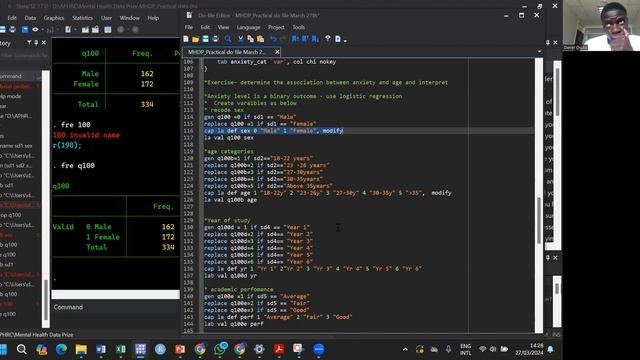This screenshot has height=360, width=640.
Task: Open the Help menu in Stata
Action: (153, 18)
